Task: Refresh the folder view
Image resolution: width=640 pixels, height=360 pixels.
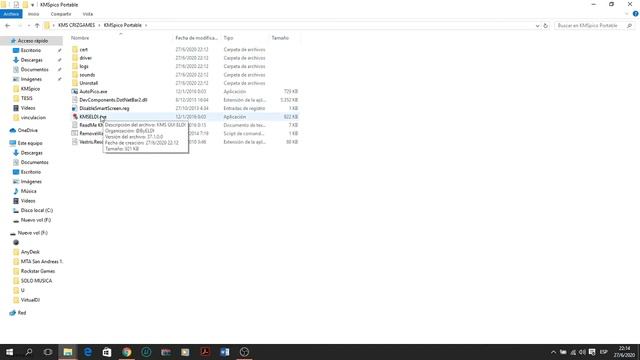Action: pyautogui.click(x=546, y=25)
